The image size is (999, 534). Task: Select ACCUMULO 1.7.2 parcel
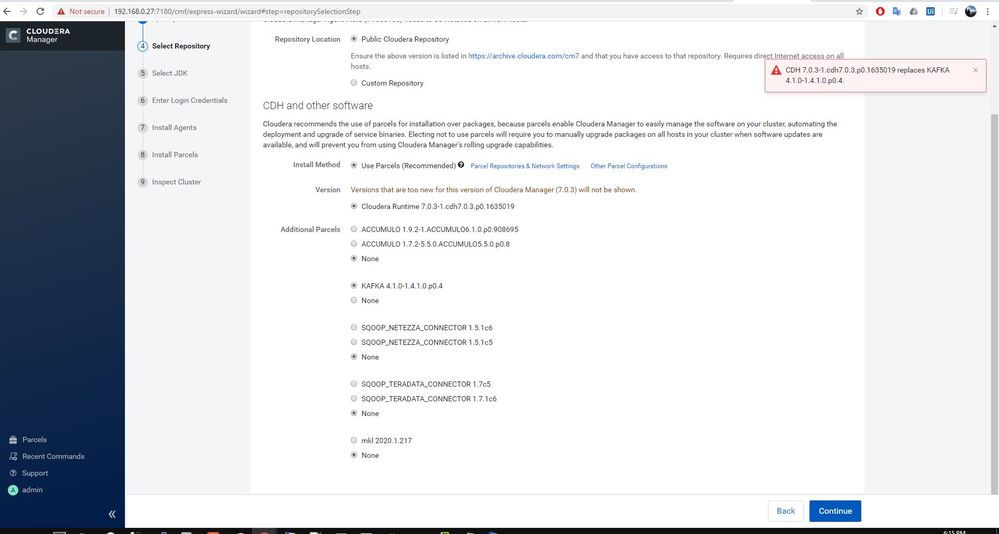[354, 243]
